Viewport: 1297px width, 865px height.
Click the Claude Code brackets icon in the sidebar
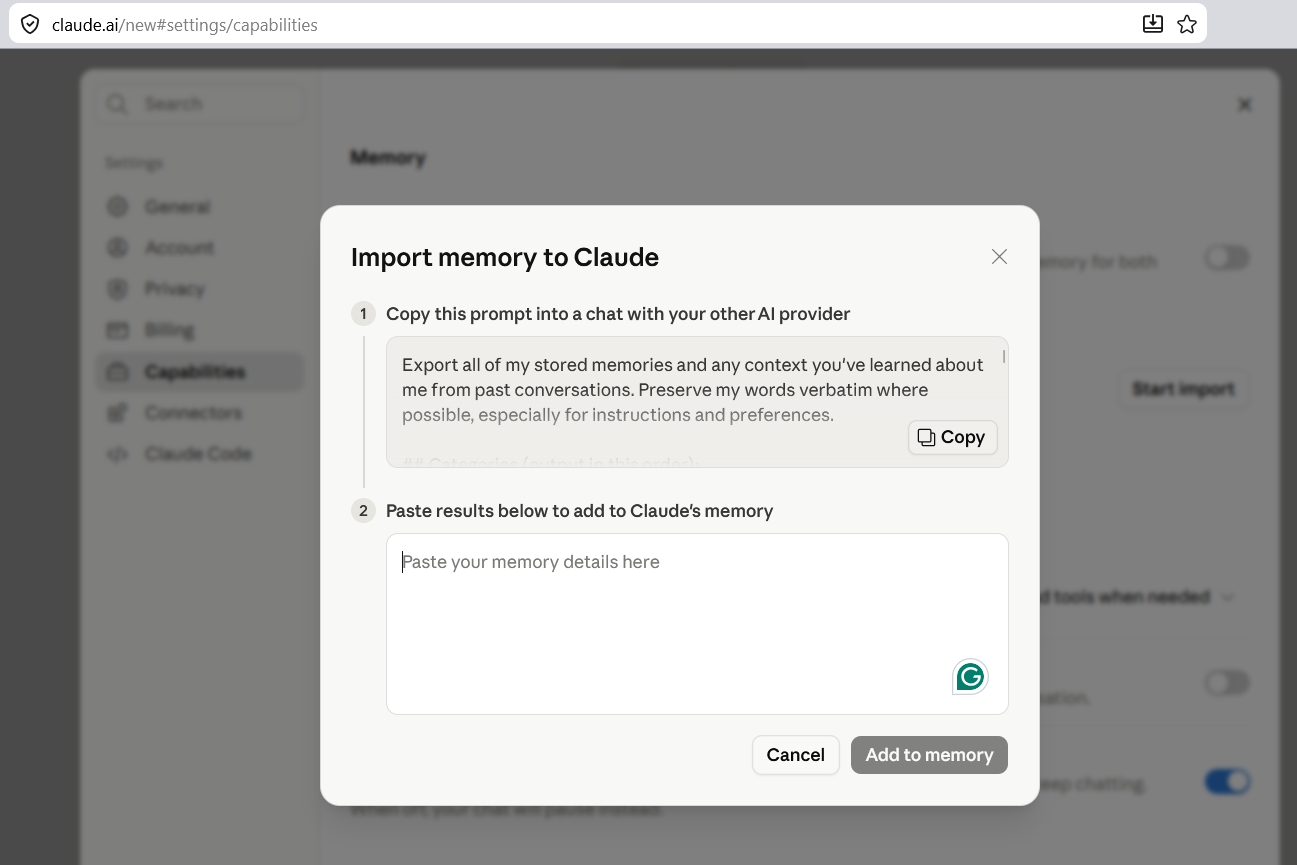pos(118,454)
